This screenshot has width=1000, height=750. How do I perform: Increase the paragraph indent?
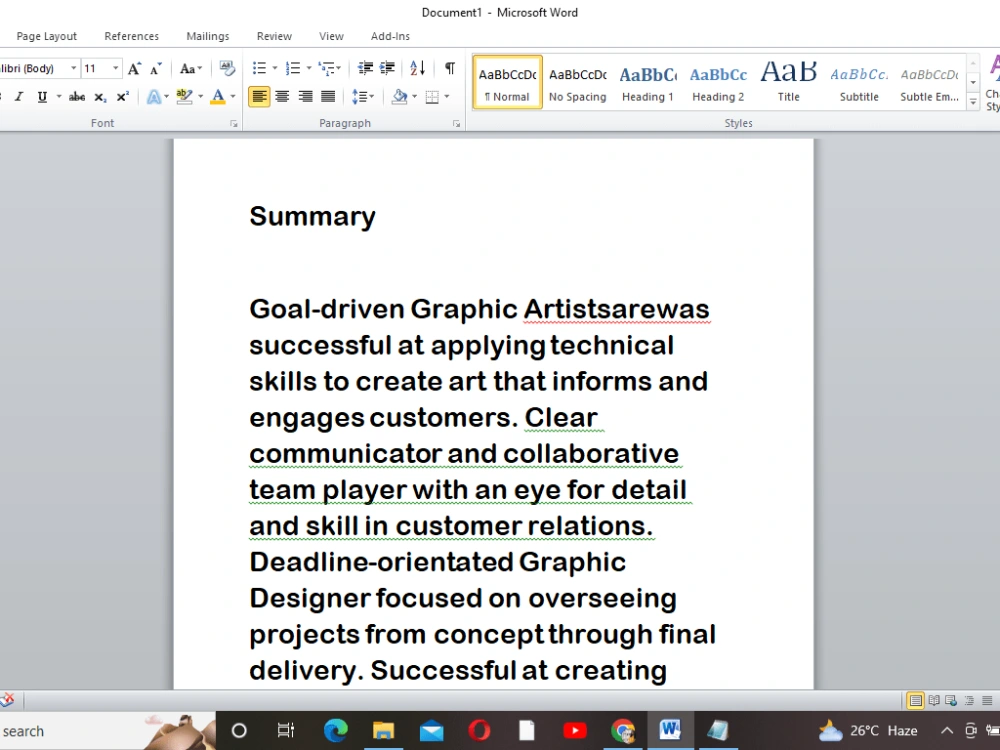tap(387, 68)
